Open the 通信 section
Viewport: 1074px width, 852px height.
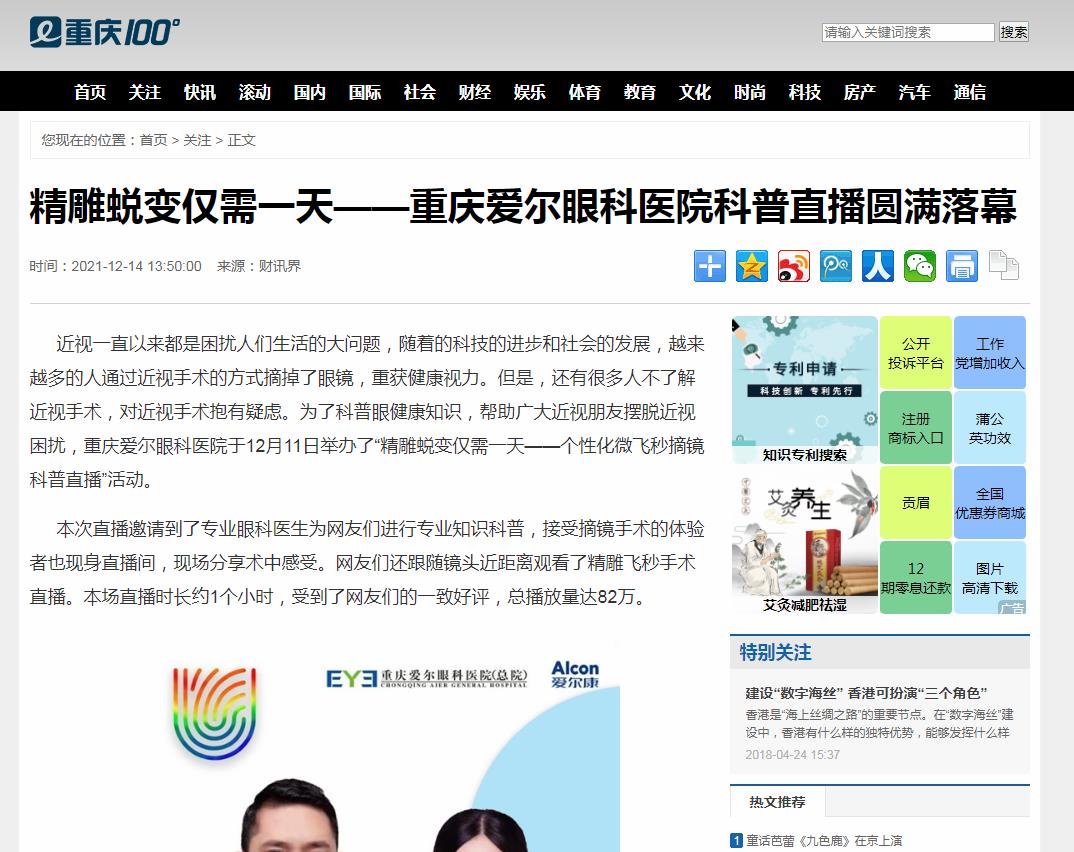point(969,92)
